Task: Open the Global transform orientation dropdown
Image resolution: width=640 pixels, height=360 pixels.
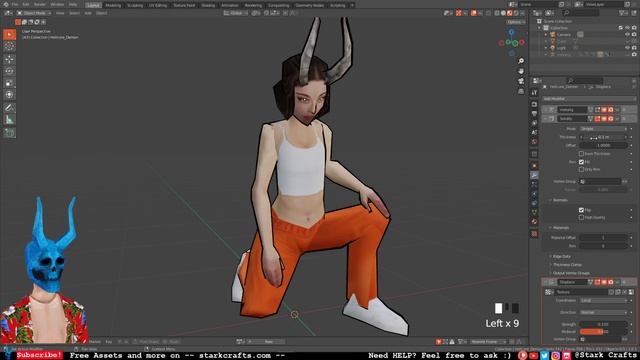Action: 235,13
